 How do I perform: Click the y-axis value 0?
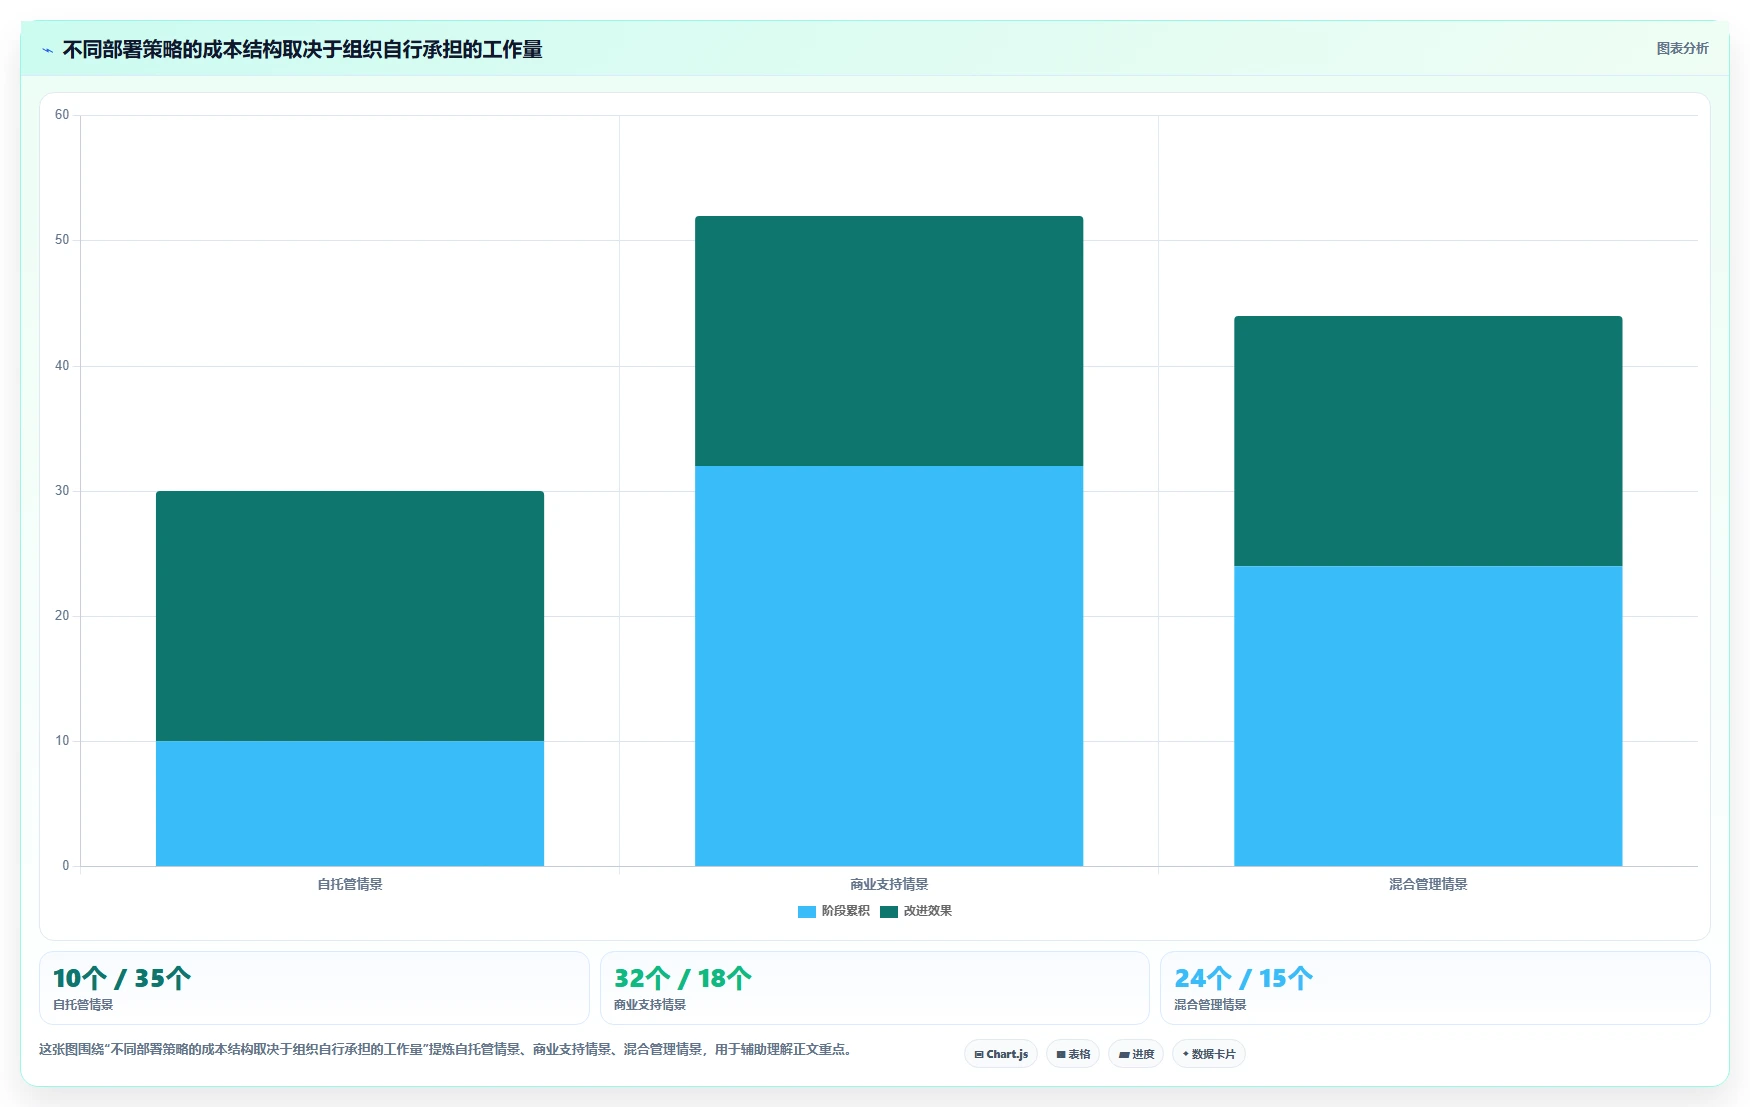pyautogui.click(x=66, y=866)
